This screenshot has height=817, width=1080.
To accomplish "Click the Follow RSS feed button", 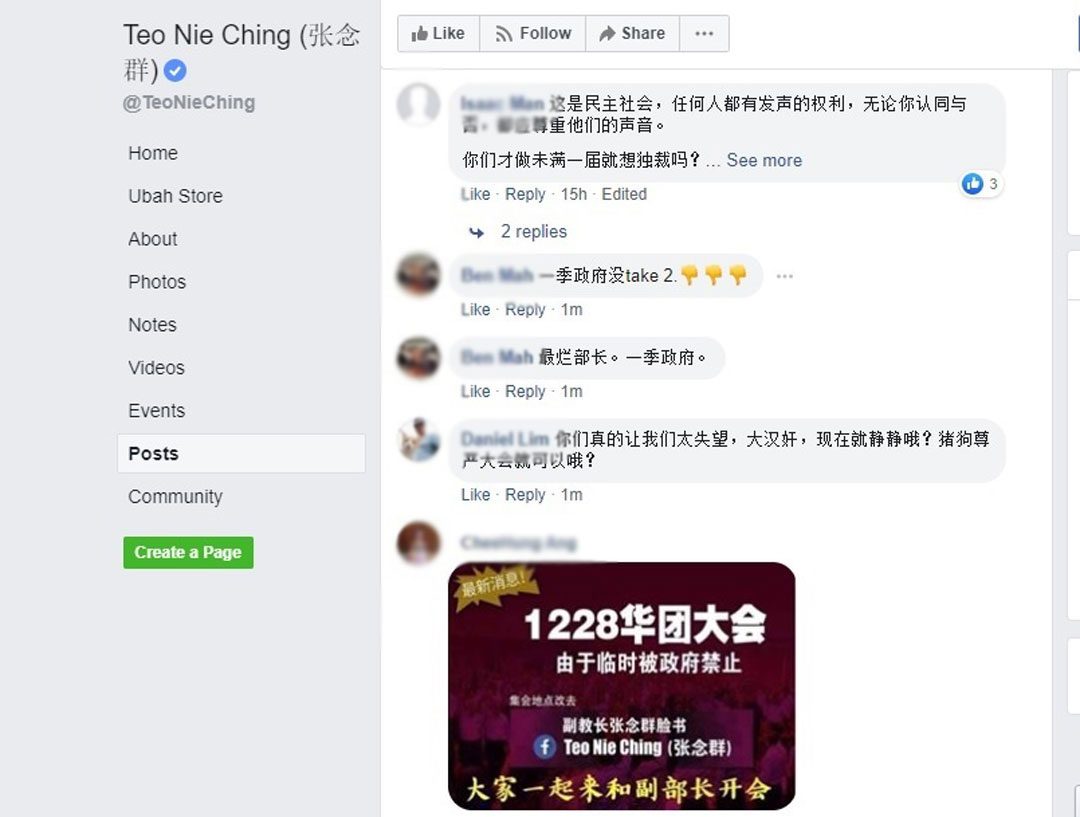I will [532, 34].
